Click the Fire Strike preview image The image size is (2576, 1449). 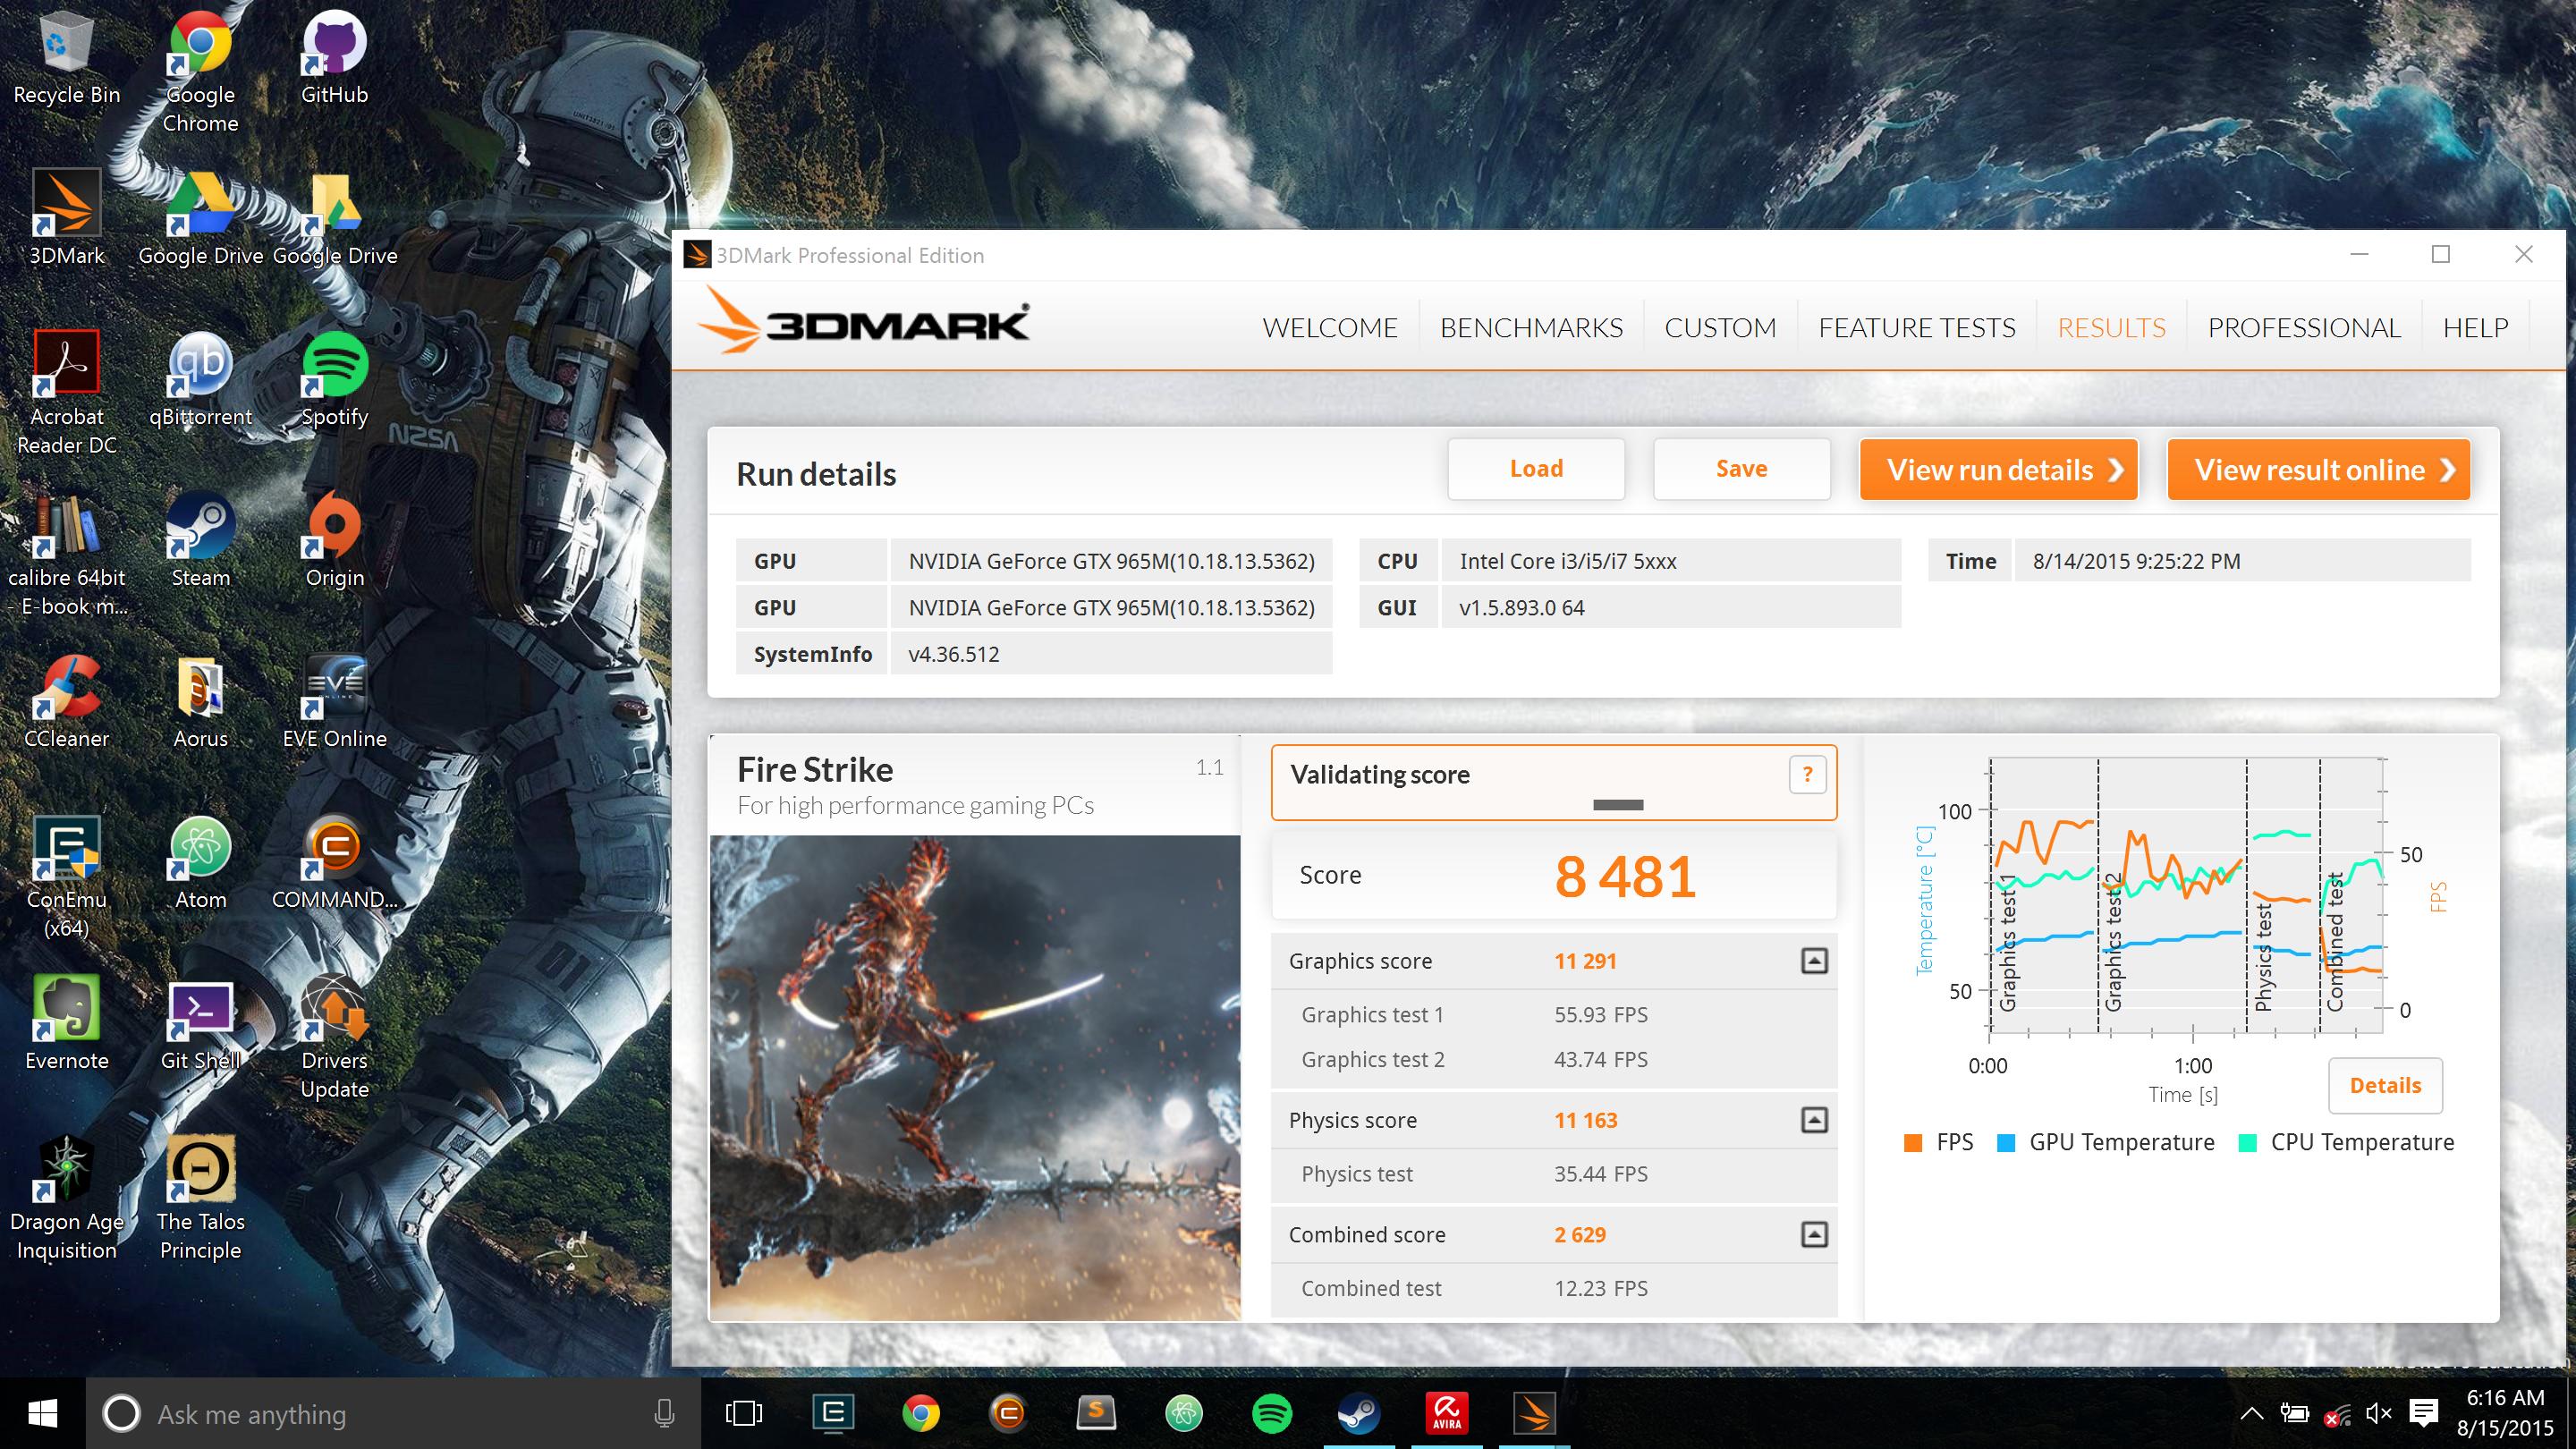point(975,1078)
